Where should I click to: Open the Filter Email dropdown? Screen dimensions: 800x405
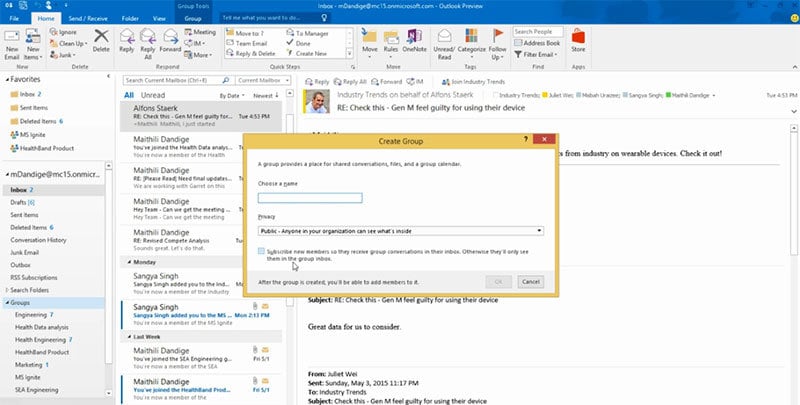(536, 54)
